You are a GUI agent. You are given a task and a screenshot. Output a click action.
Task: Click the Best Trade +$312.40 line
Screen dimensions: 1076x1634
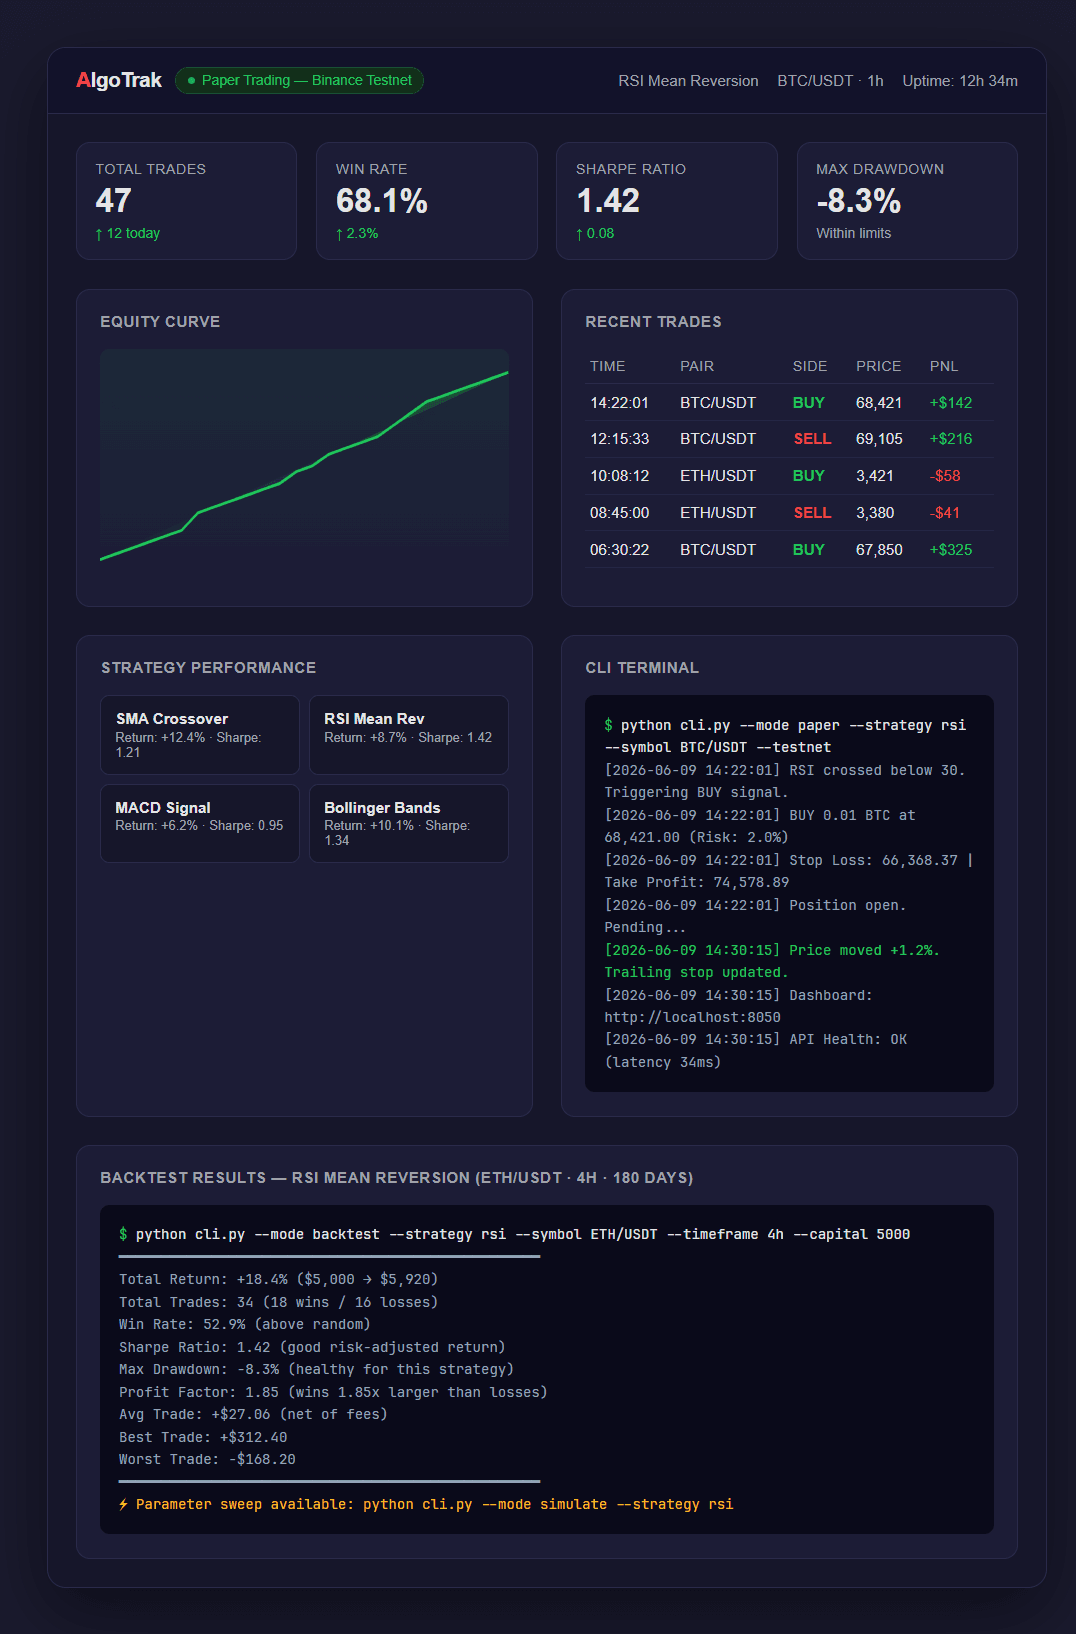pos(203,1437)
